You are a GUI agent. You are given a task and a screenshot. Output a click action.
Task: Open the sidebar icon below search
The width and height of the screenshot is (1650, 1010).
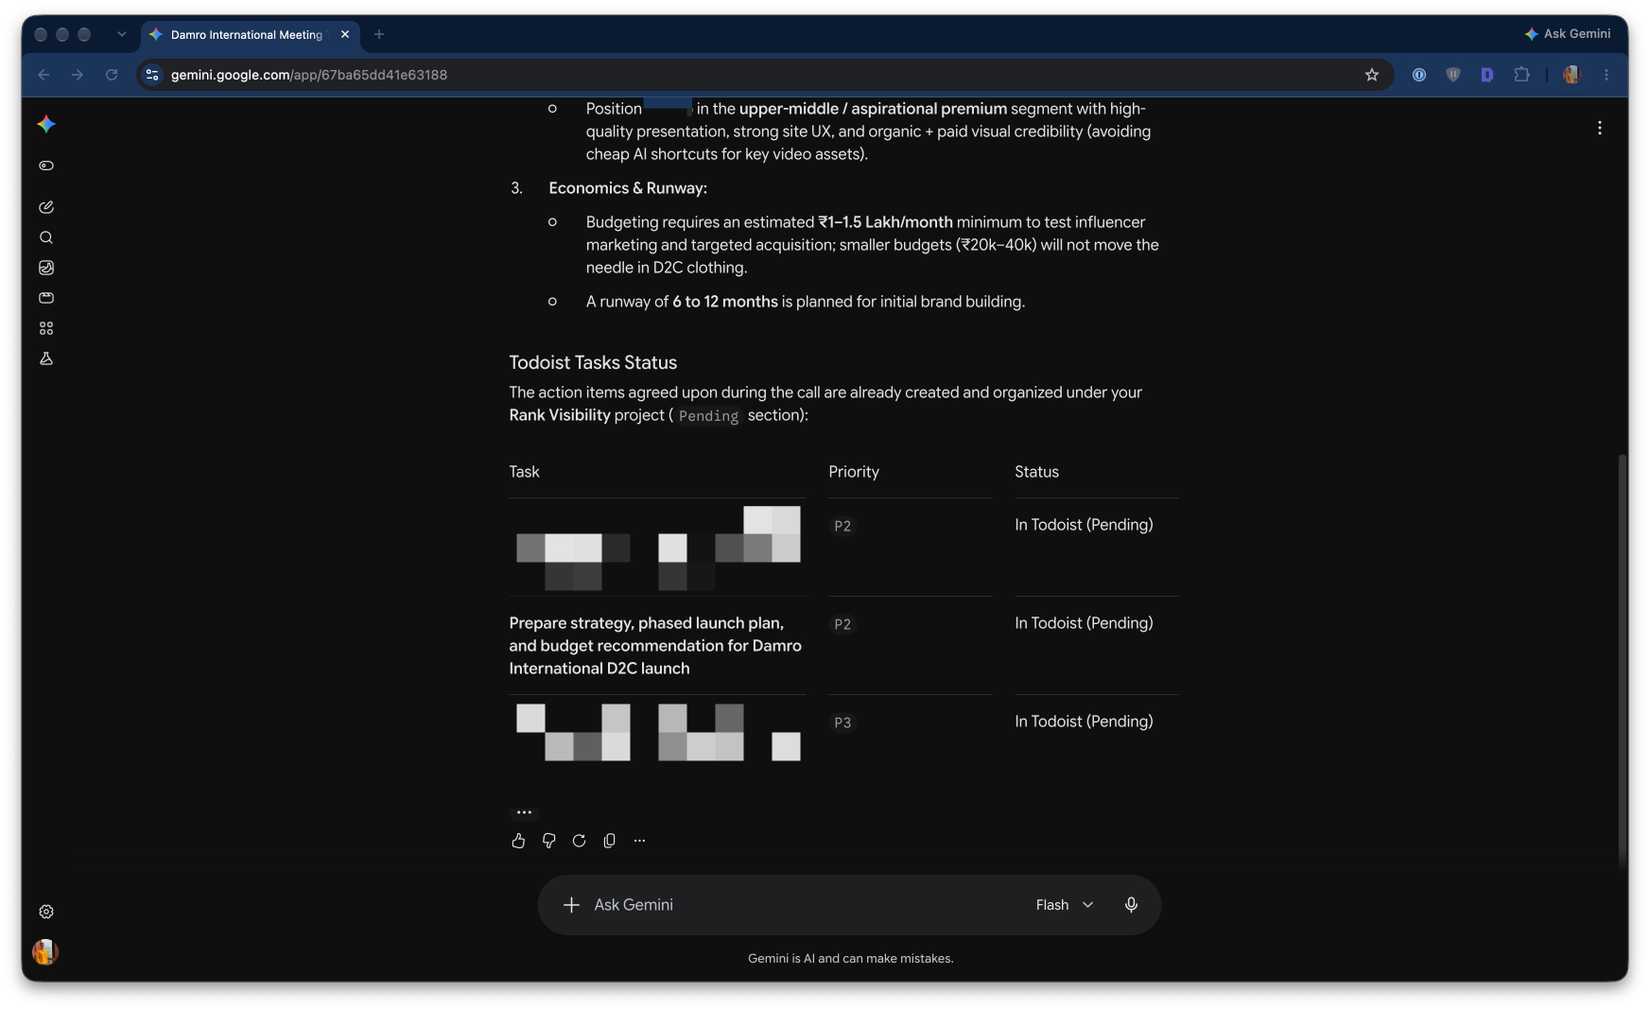[46, 268]
